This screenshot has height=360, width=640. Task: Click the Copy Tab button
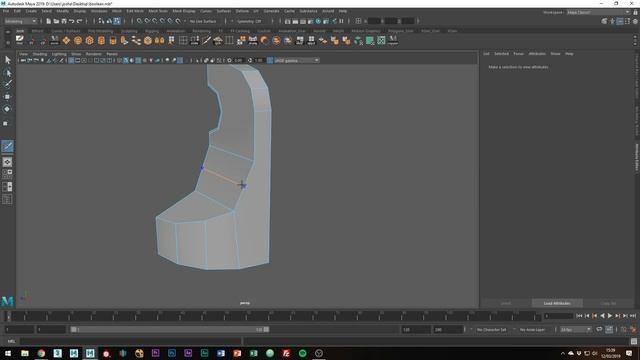[x=608, y=303]
